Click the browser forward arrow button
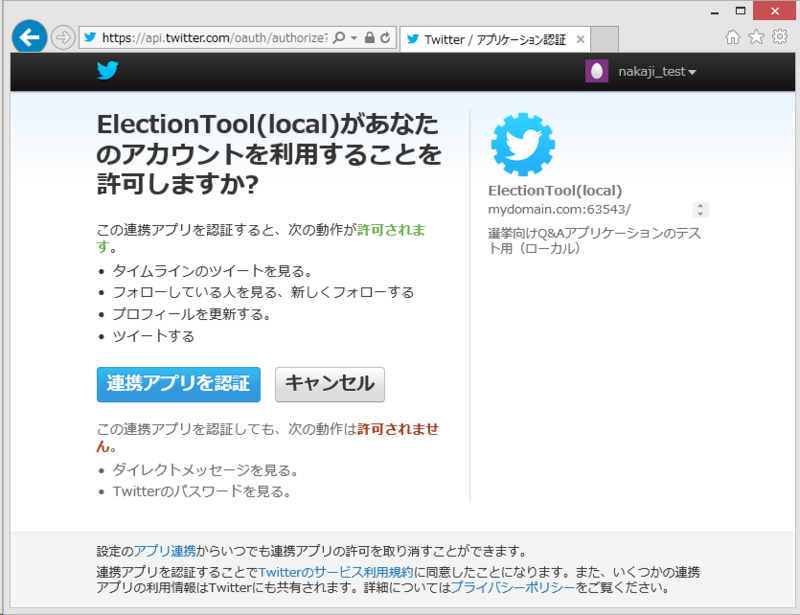 (x=63, y=38)
